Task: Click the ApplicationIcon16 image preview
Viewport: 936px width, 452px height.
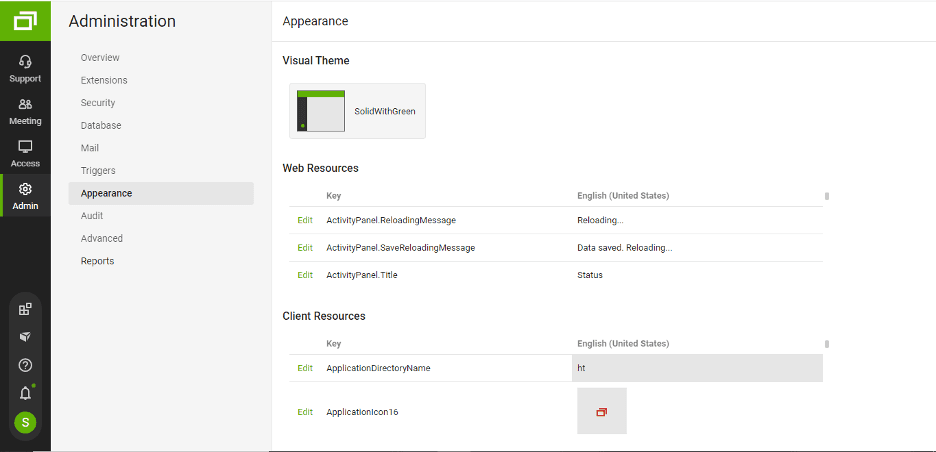Action: 601,411
